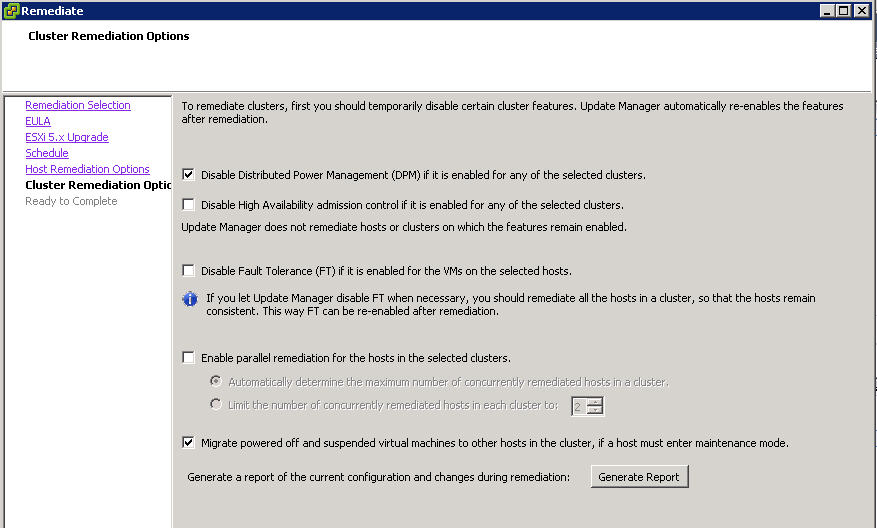Open the EULA step link
Image resolution: width=877 pixels, height=528 pixels.
(x=38, y=121)
